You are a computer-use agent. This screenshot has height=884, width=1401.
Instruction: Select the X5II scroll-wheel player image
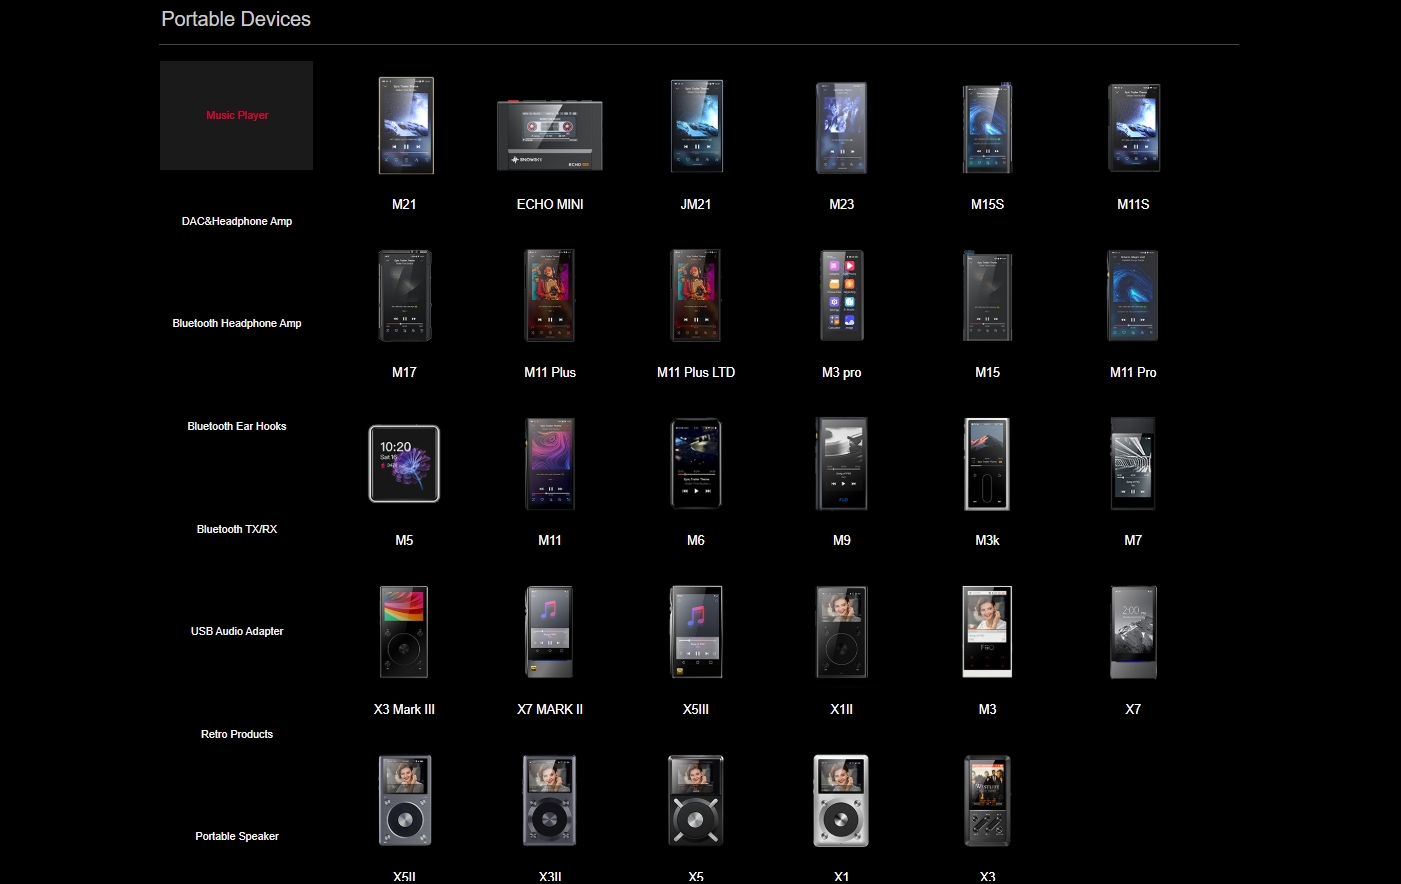404,801
